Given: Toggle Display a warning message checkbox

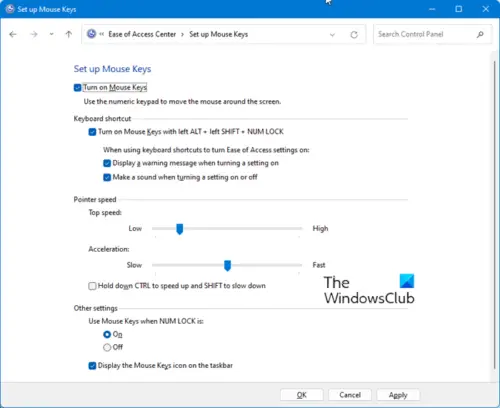Looking at the screenshot, I should [x=107, y=163].
